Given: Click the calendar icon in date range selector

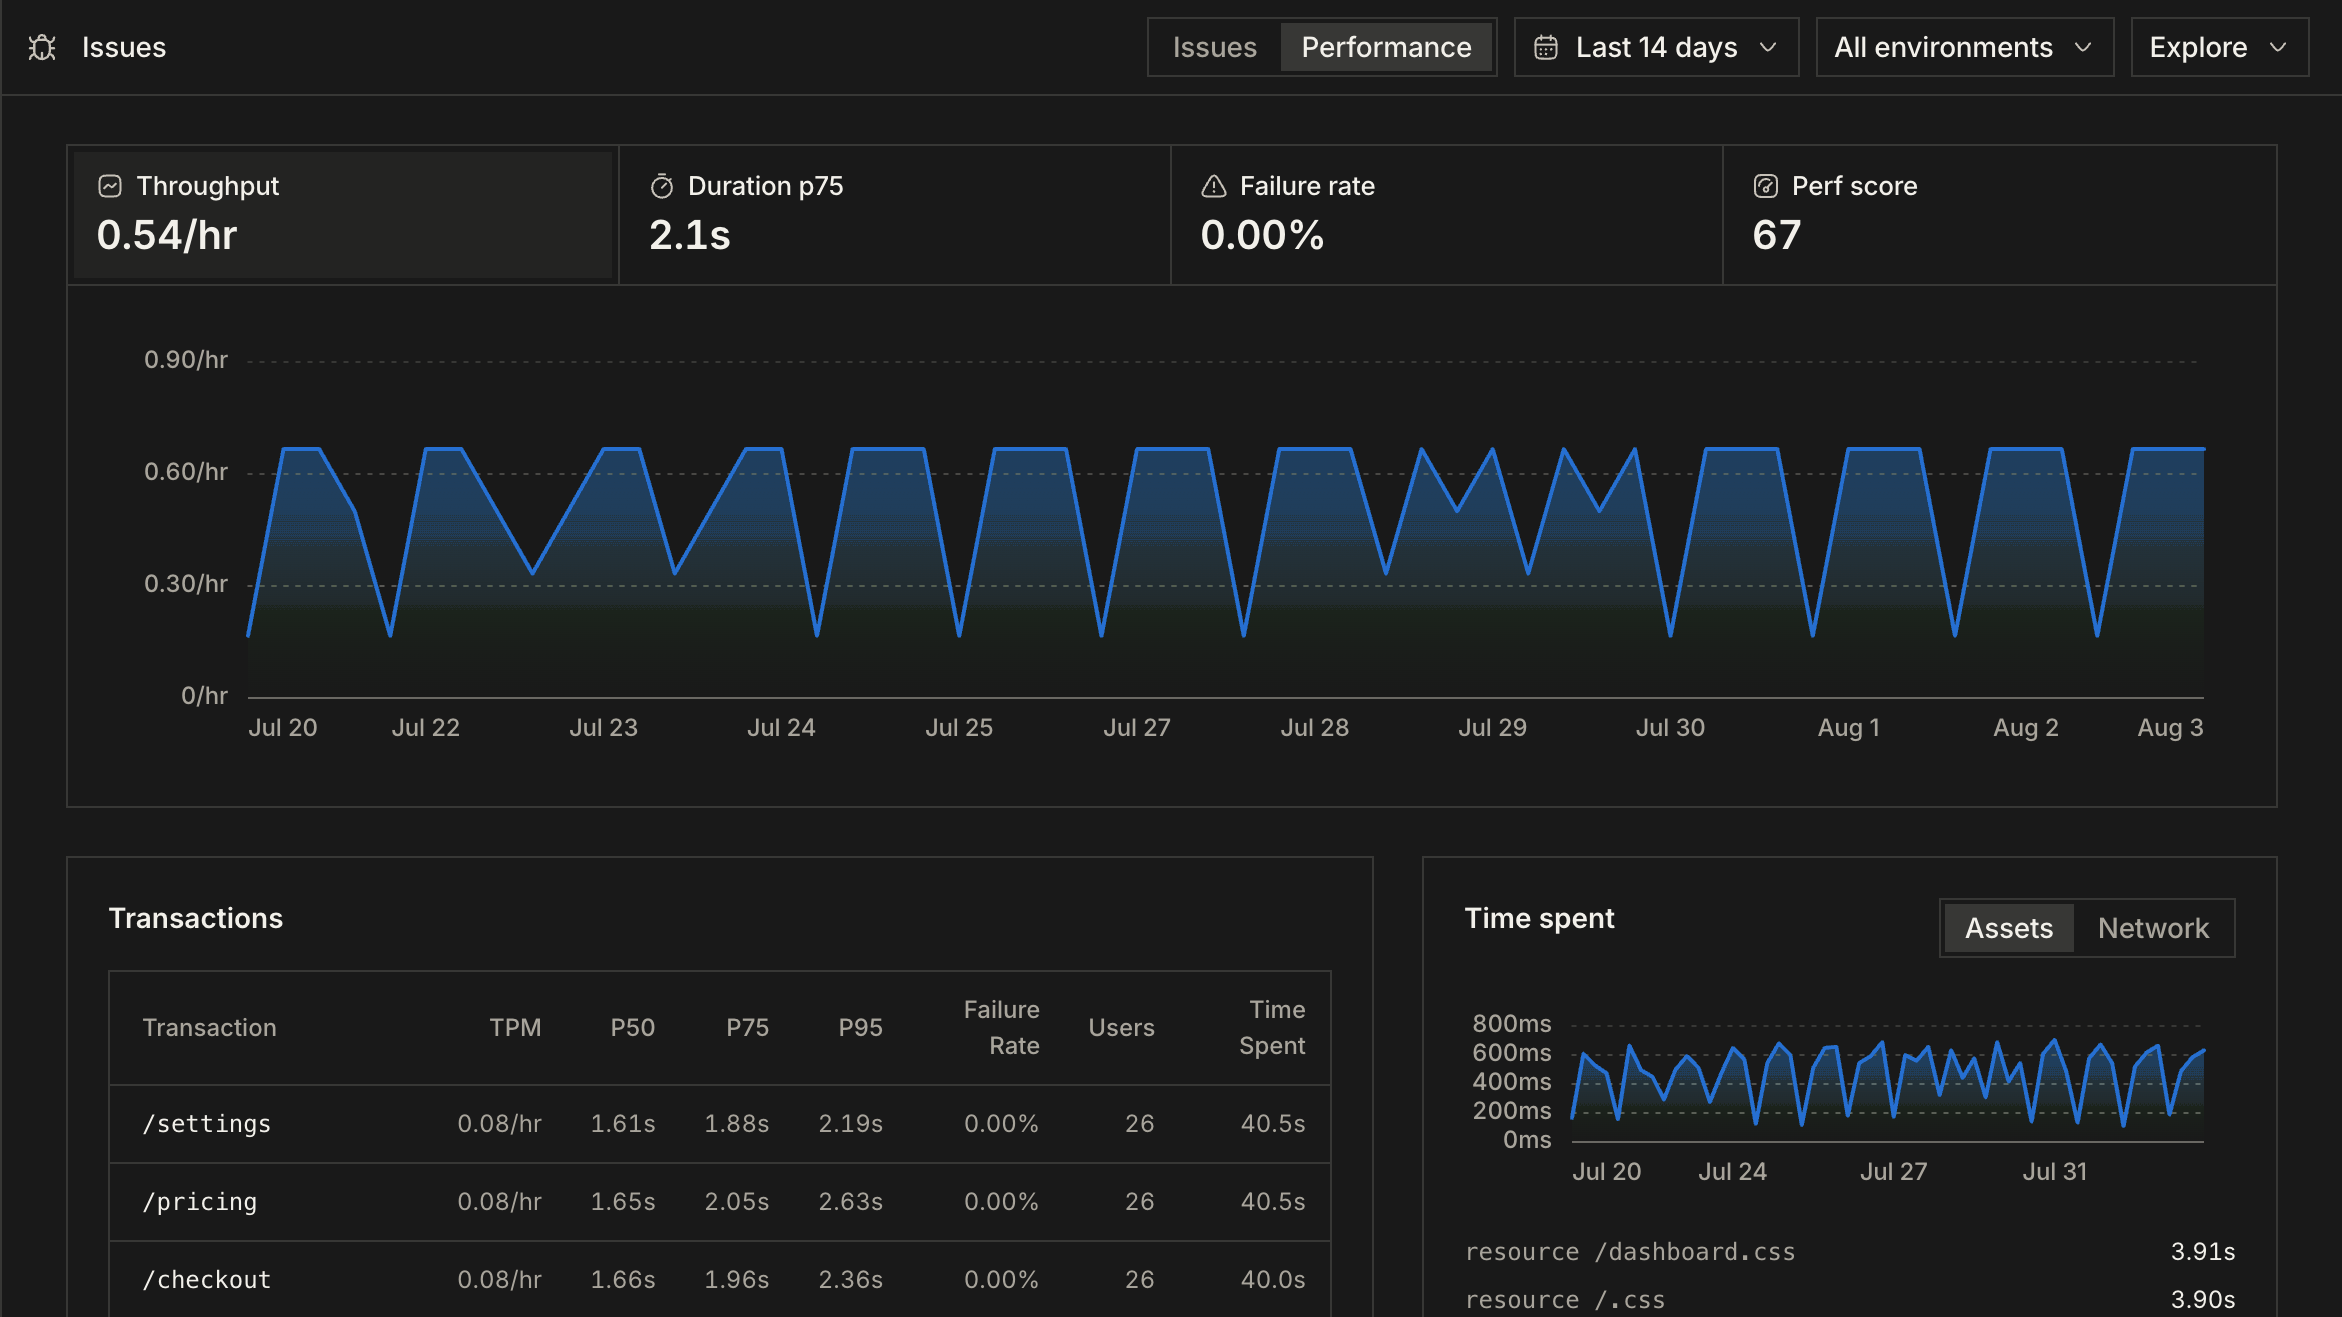Looking at the screenshot, I should coord(1546,47).
